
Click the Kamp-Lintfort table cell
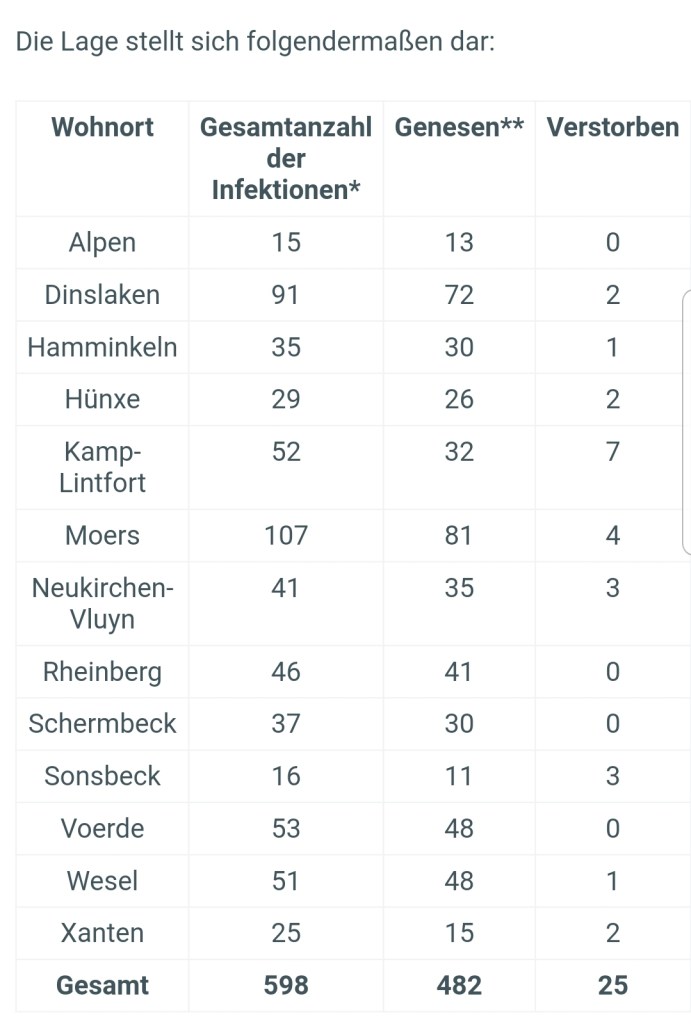(x=102, y=467)
